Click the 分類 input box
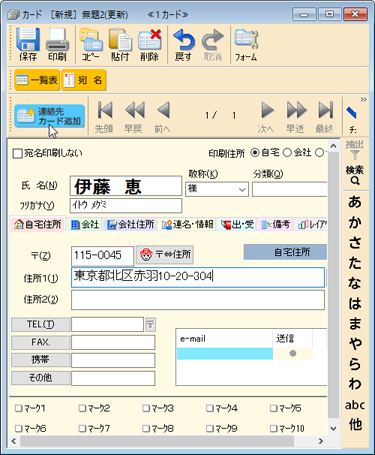375x455 pixels. click(289, 189)
